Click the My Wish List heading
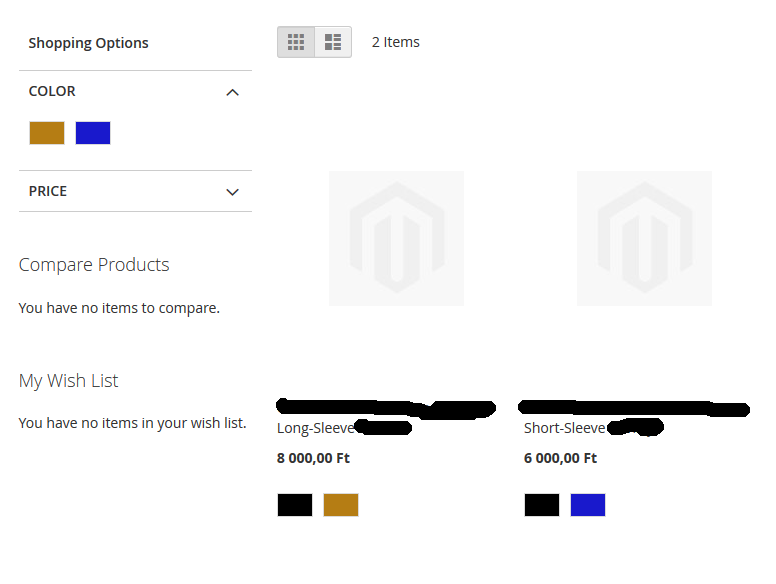 68,381
